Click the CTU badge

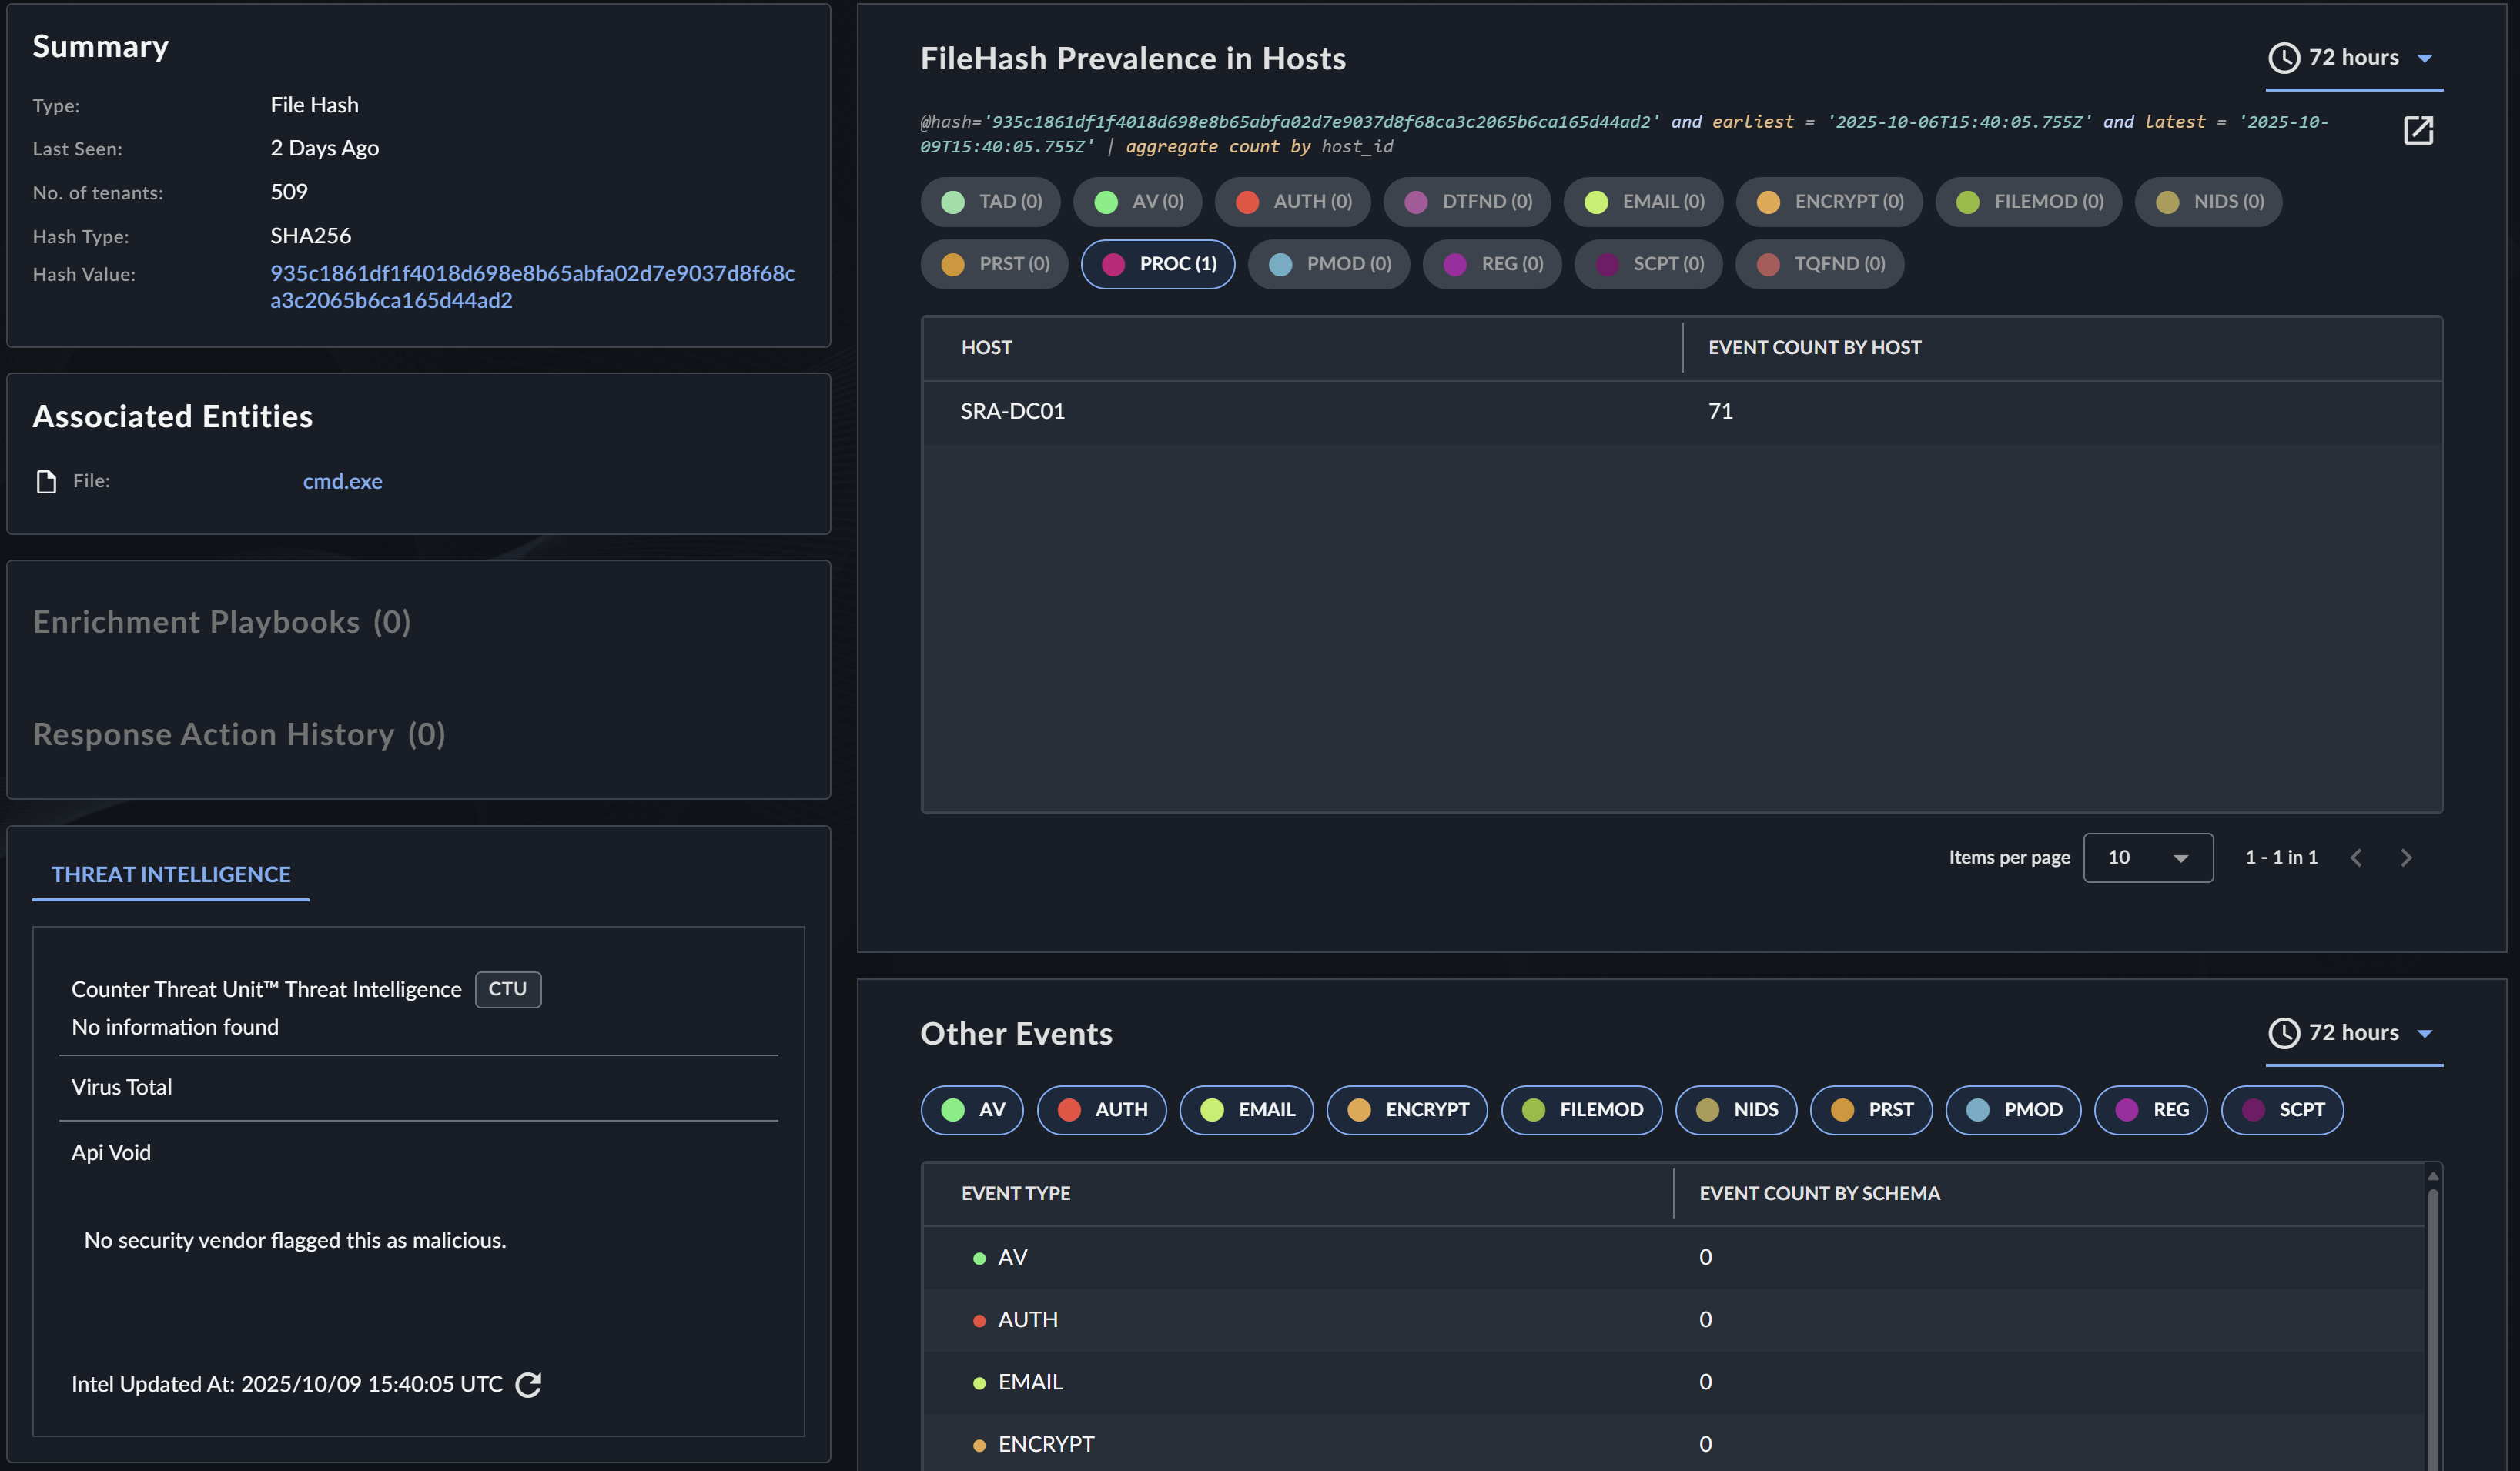pos(507,989)
